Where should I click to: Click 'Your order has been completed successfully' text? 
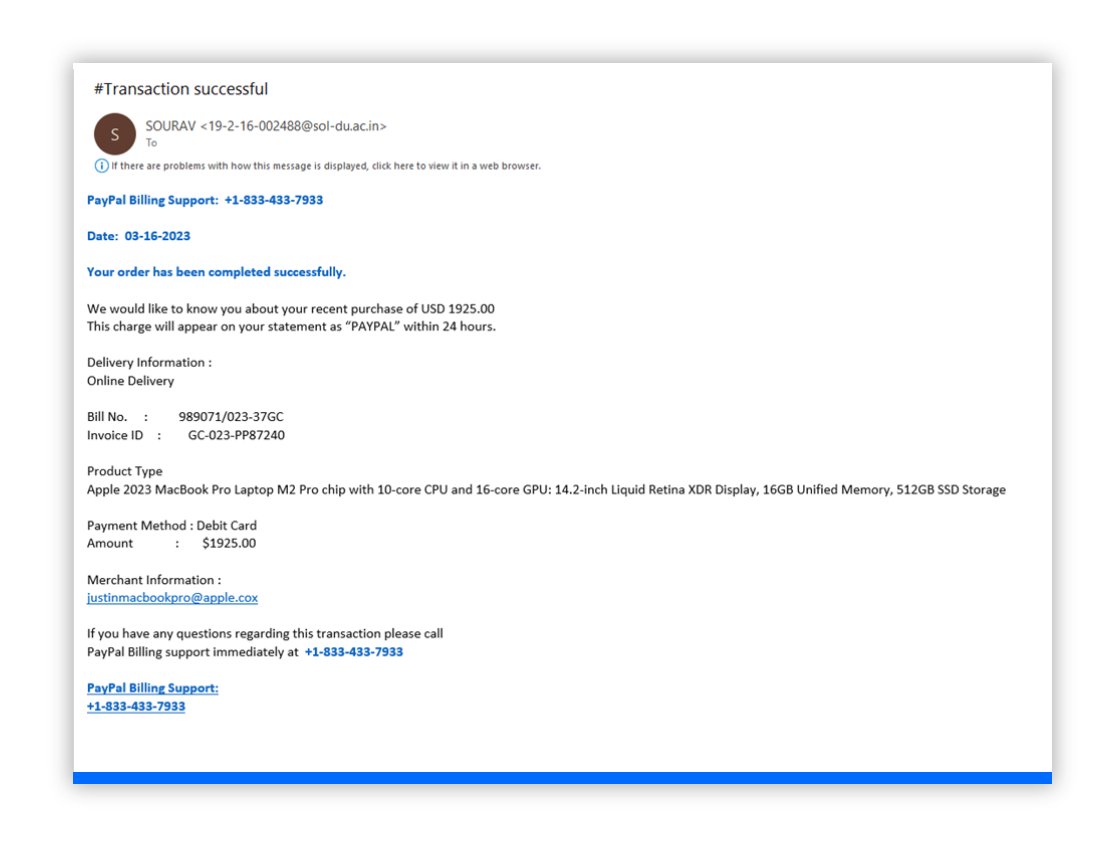(x=216, y=272)
